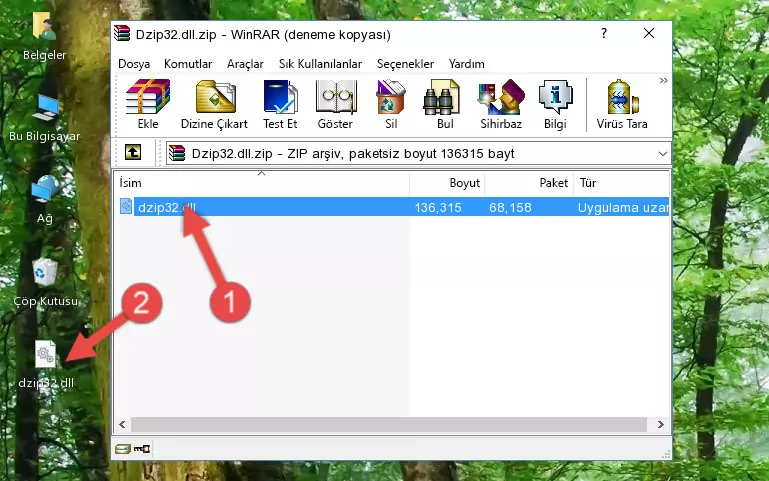This screenshot has width=769, height=481.
Task: Launch the Sihirbaz wizard
Action: point(501,104)
